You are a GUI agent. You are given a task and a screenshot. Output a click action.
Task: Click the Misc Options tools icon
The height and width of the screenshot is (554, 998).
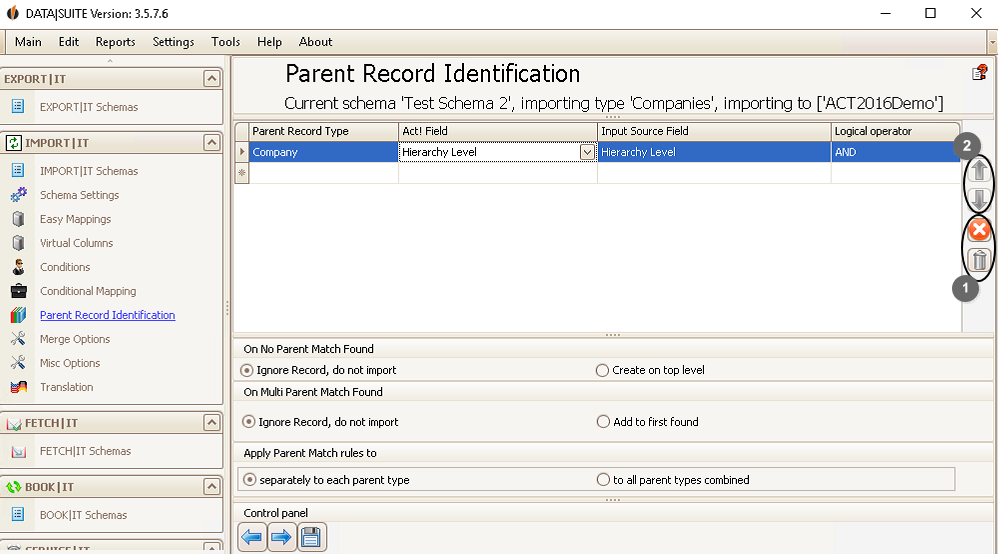coord(18,363)
